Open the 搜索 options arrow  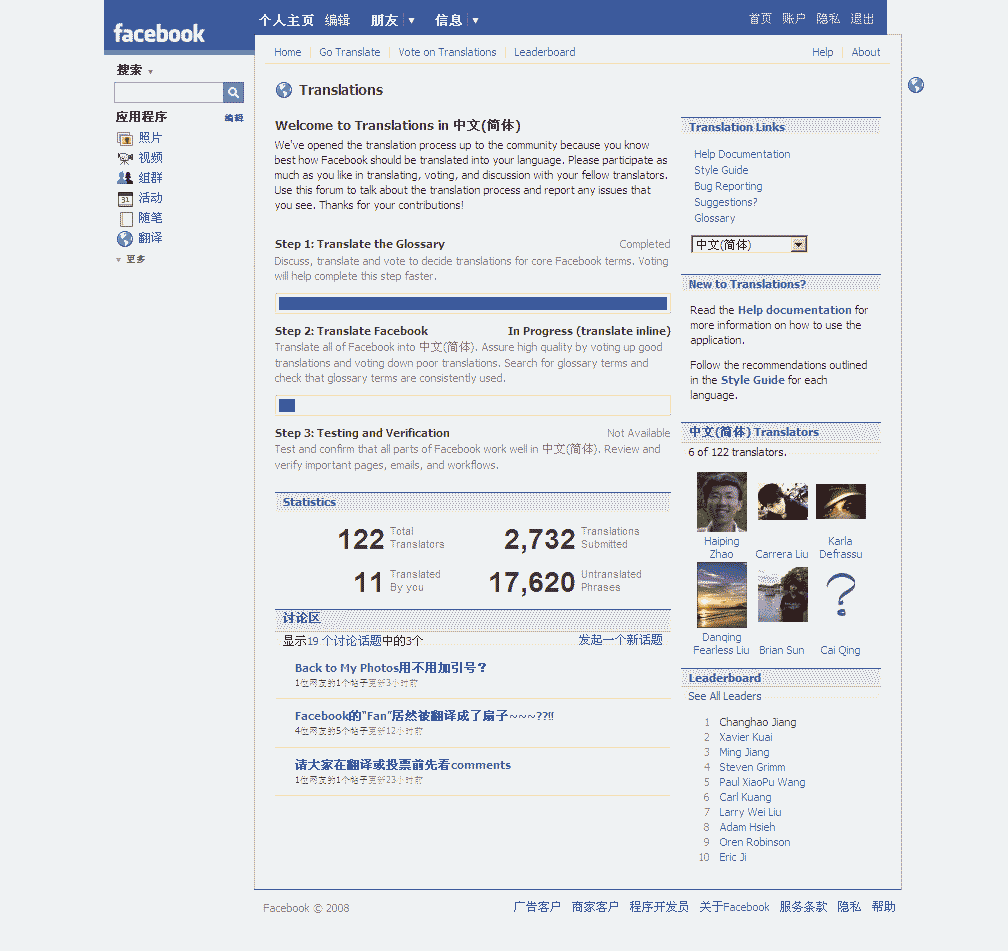coord(150,71)
